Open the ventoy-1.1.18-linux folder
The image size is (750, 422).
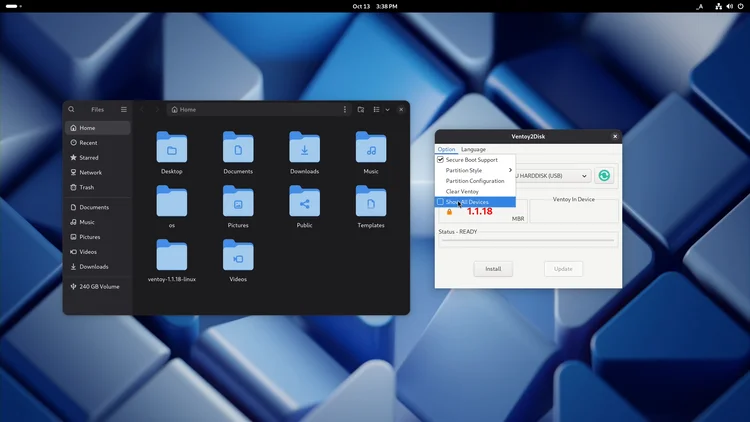172,255
